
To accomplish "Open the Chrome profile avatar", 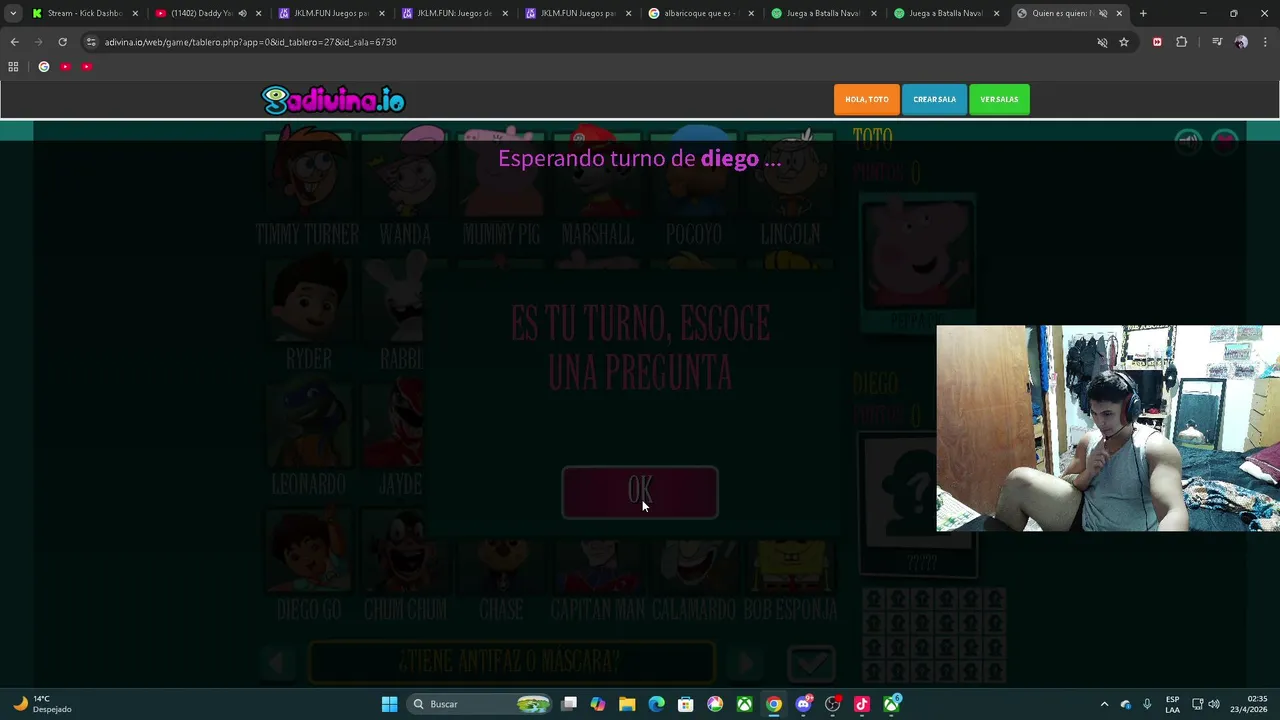I will 1241,42.
